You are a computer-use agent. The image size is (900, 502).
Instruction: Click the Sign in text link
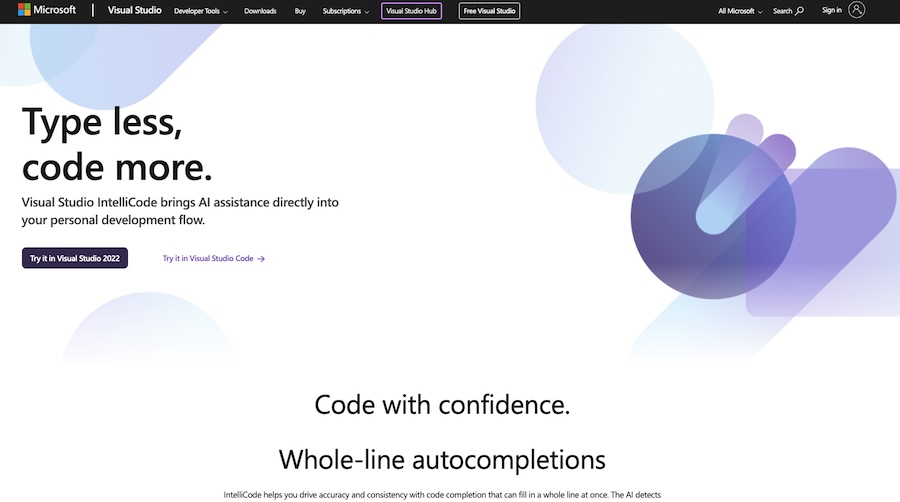pos(831,10)
